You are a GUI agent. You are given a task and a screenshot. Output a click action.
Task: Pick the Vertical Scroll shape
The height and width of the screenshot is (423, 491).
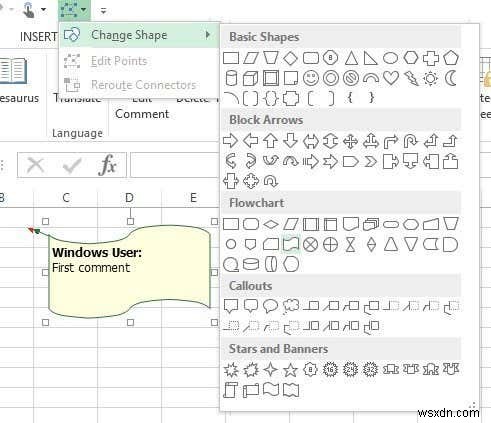point(231,390)
